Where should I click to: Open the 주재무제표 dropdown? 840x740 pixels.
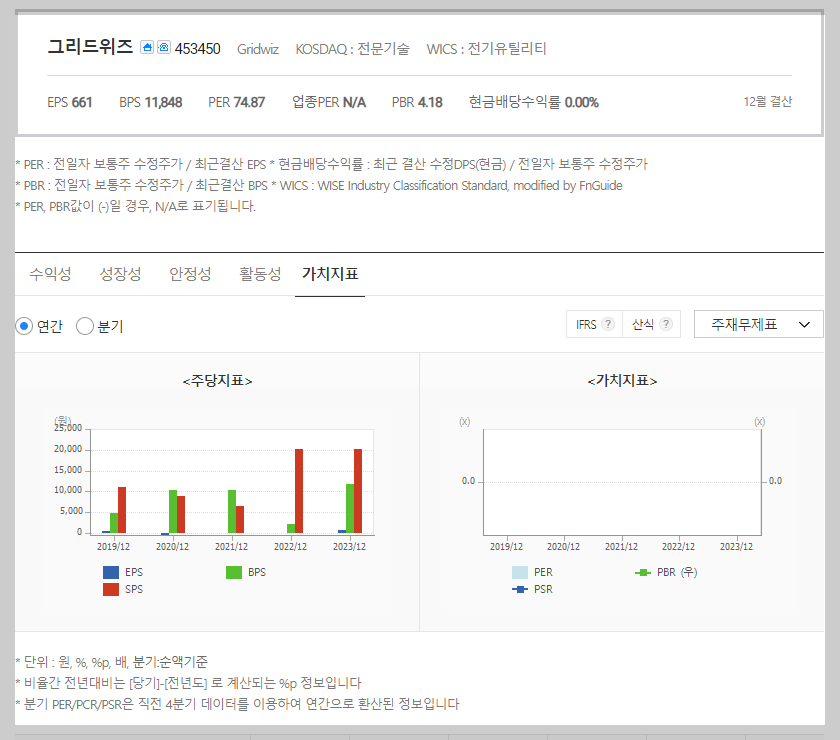[x=759, y=324]
